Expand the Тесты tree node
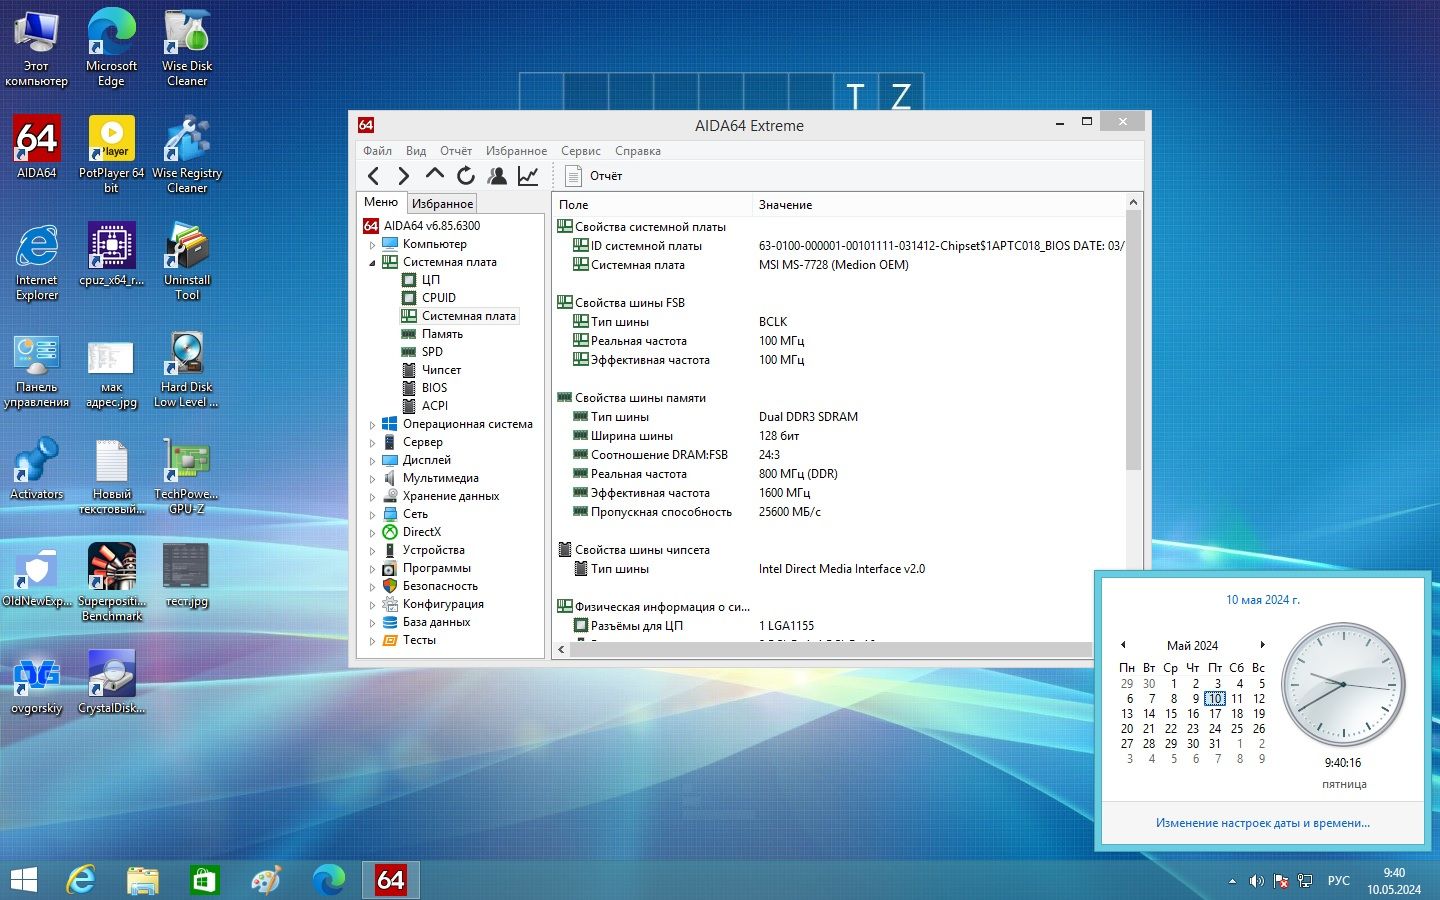This screenshot has height=900, width=1440. click(x=372, y=640)
